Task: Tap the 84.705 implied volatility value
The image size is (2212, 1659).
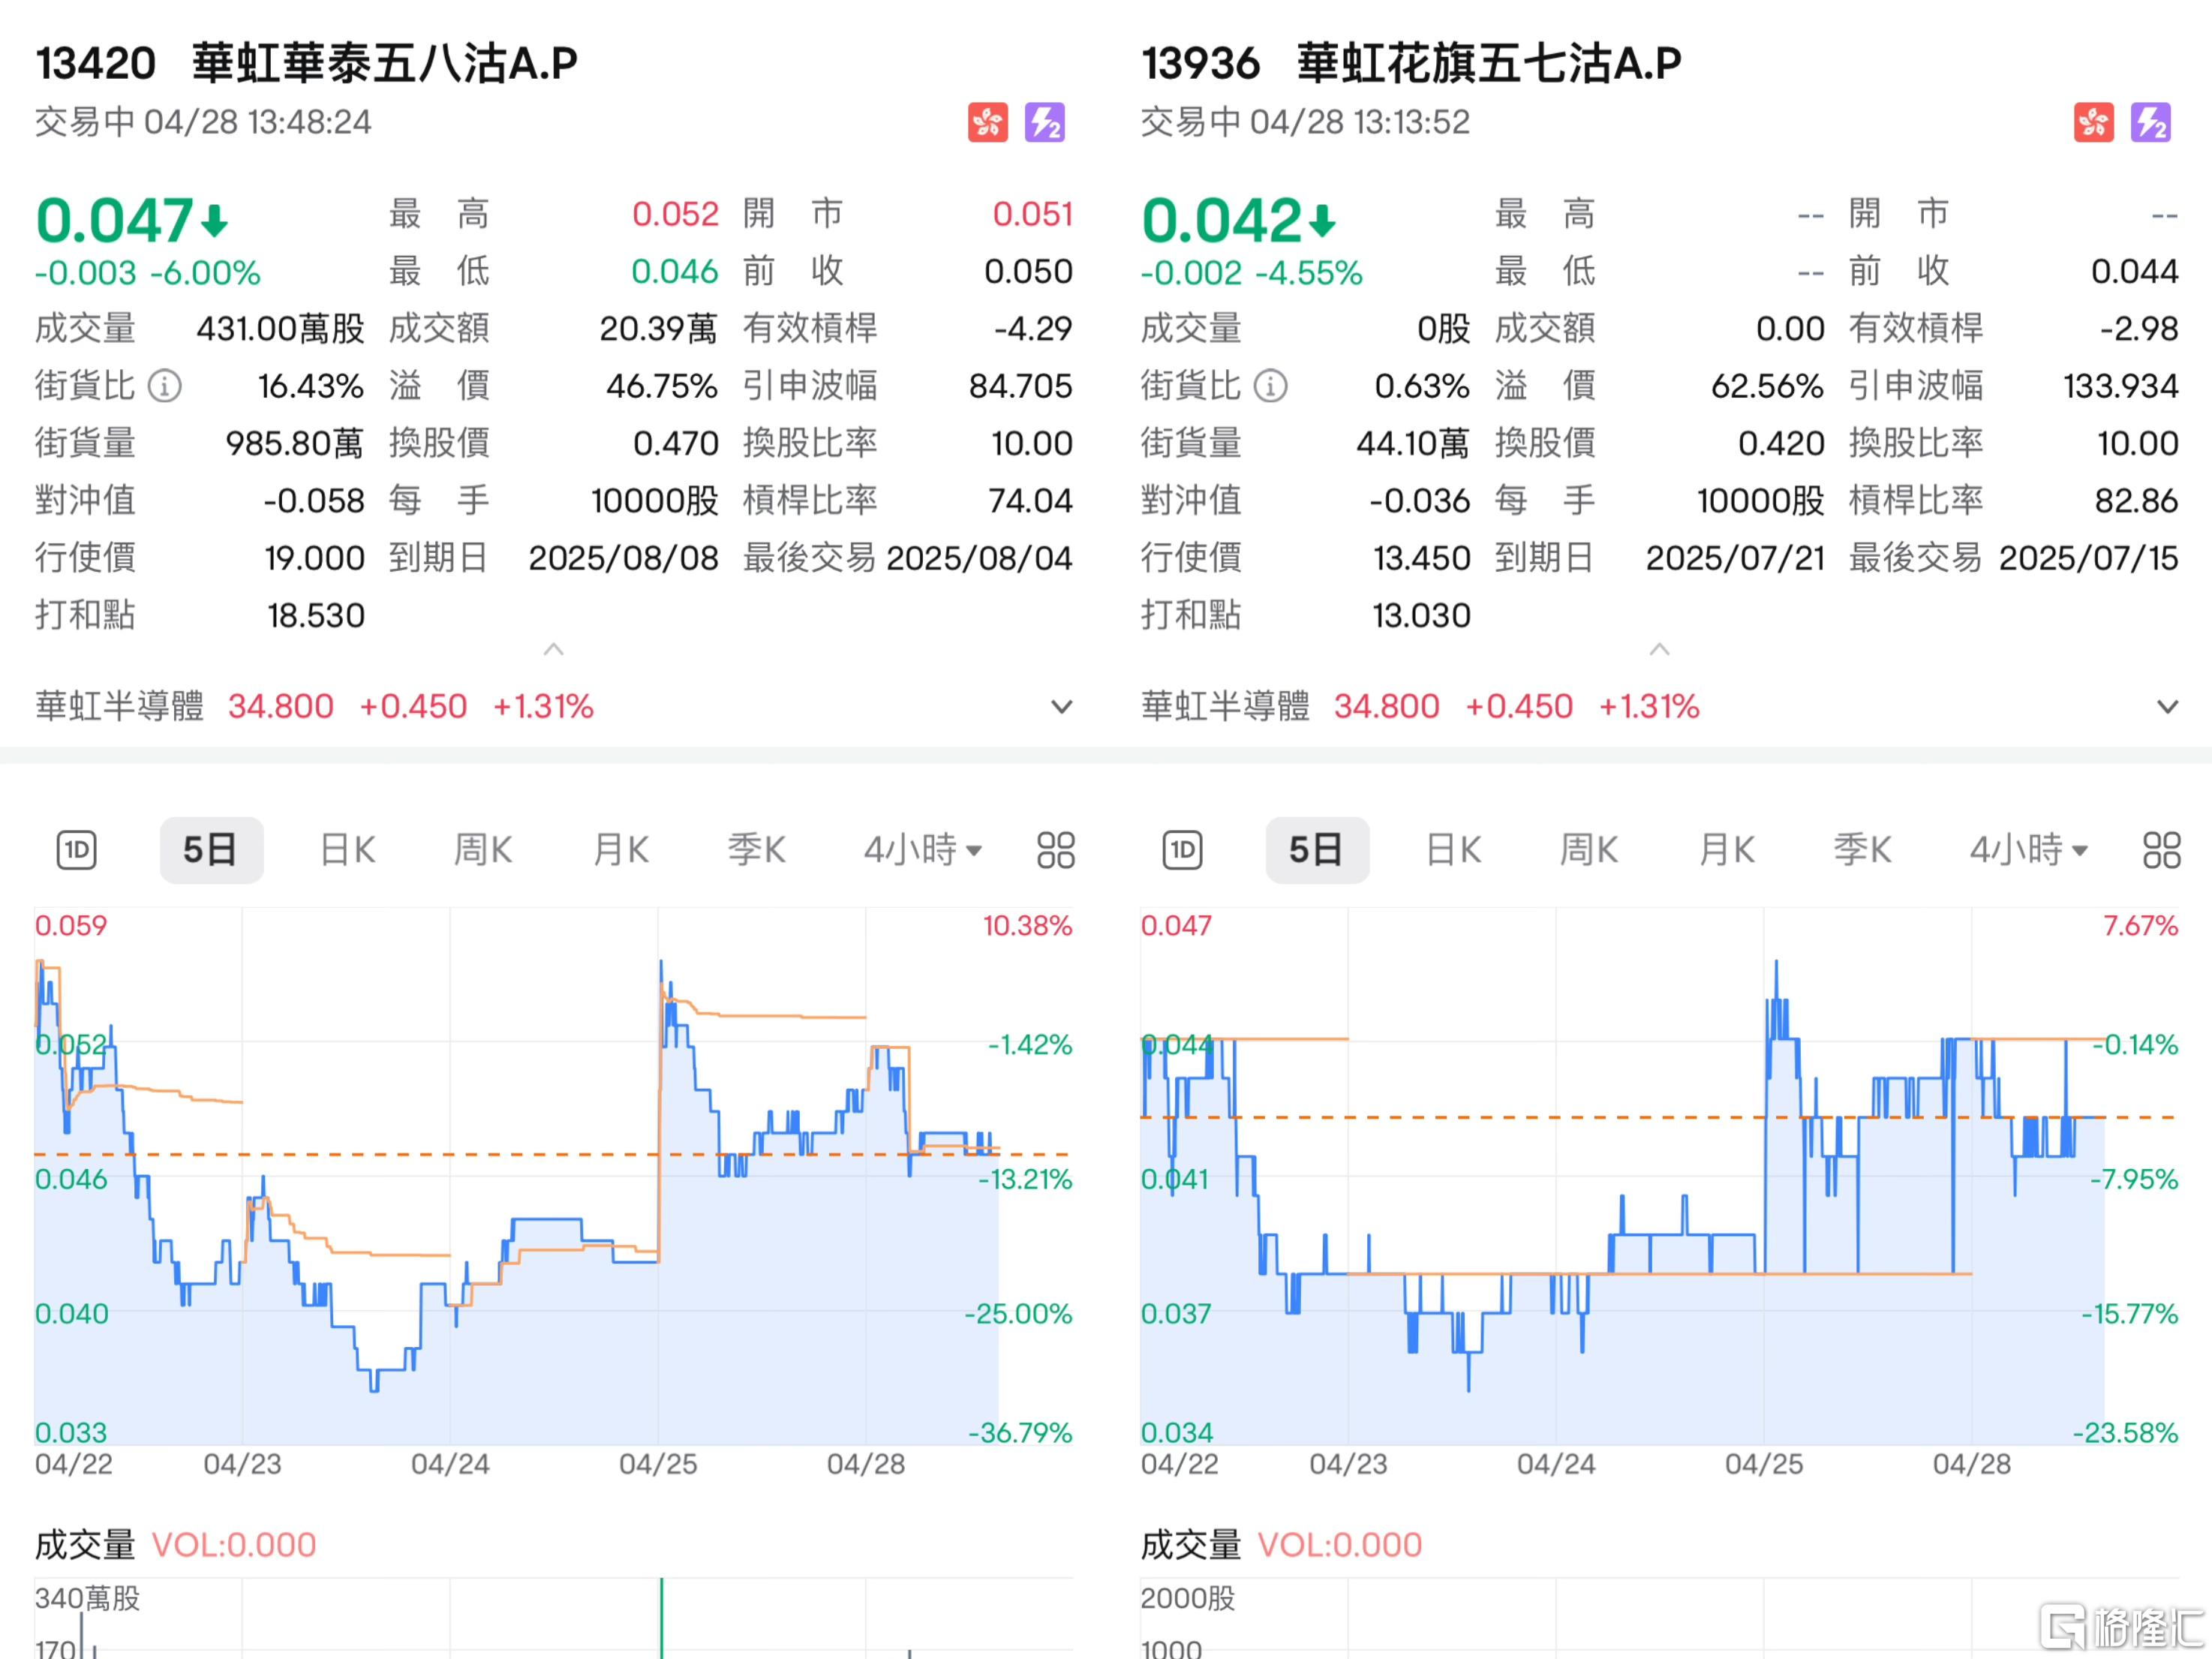Action: point(1021,386)
